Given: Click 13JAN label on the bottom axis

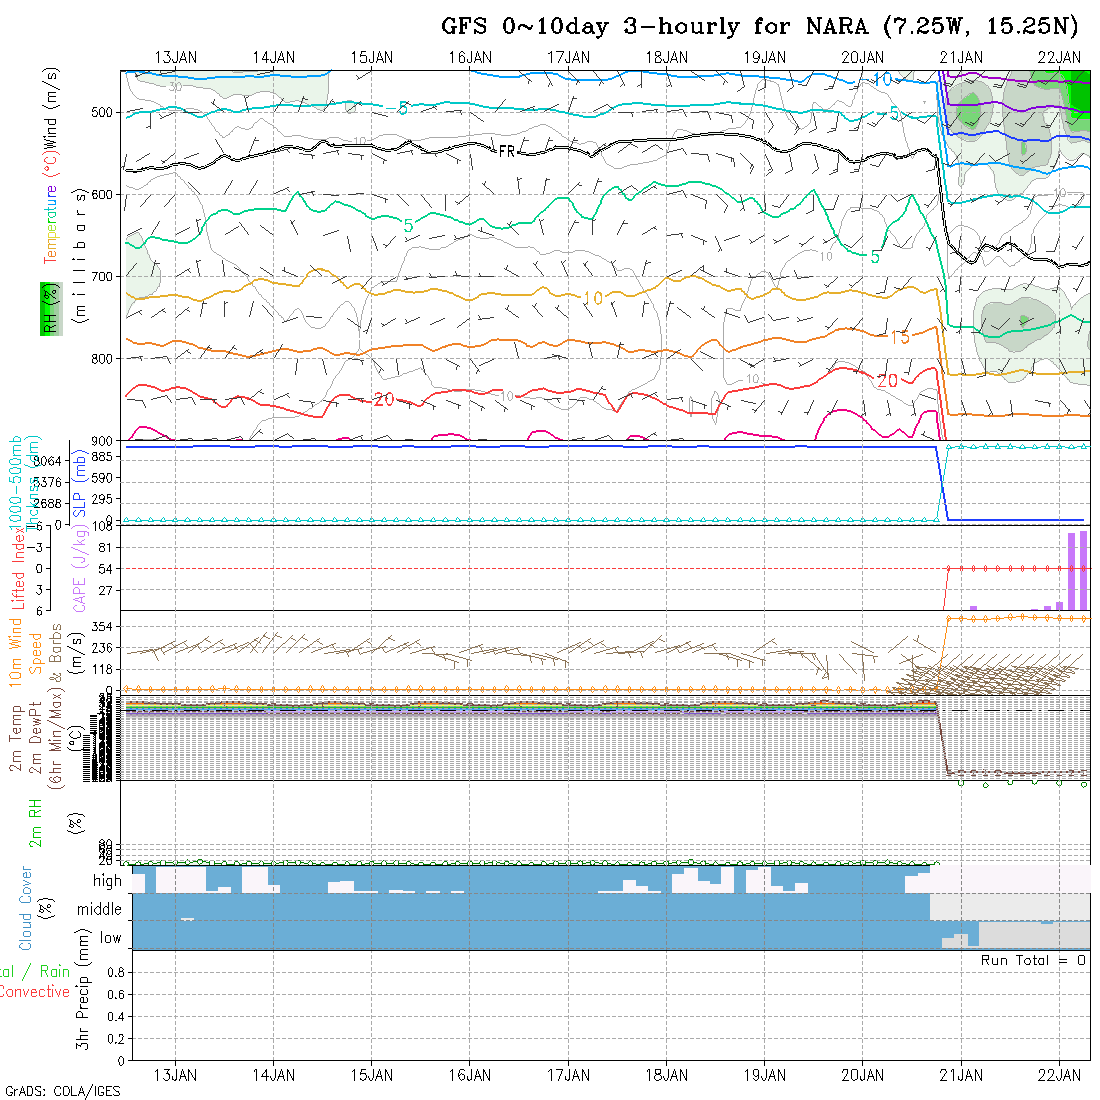Looking at the screenshot, I should click(176, 1075).
